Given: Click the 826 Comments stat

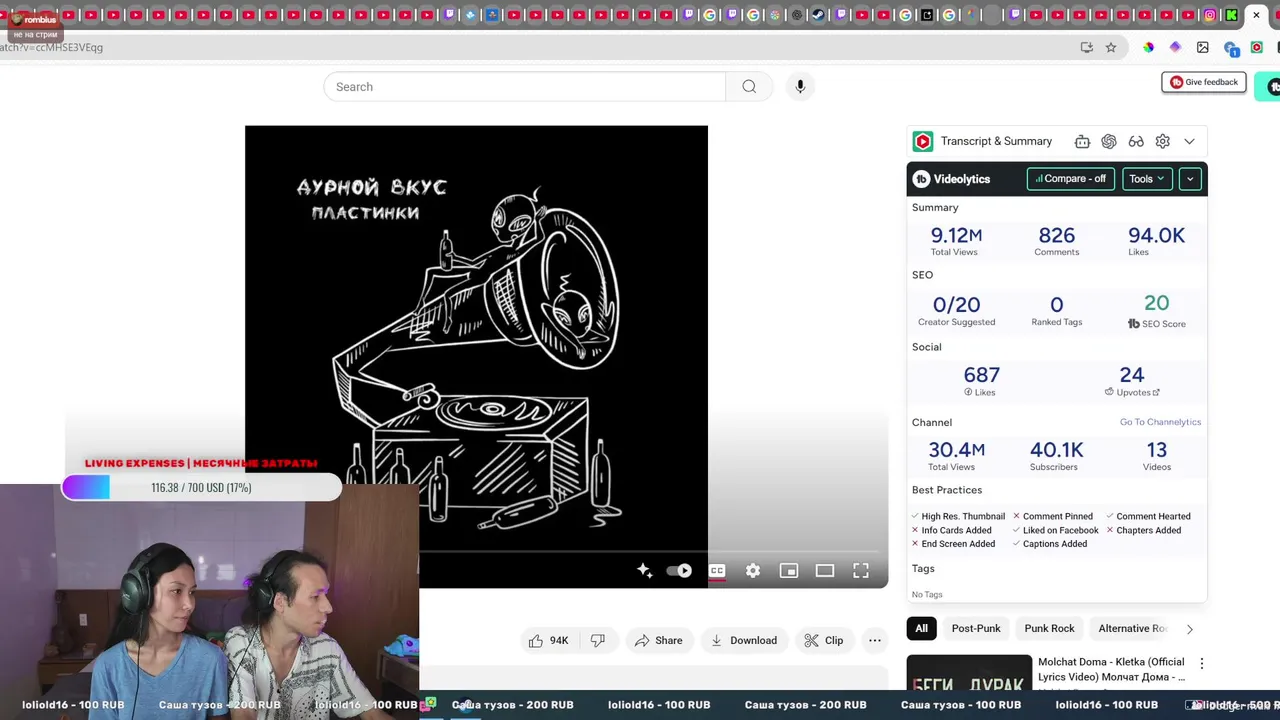Looking at the screenshot, I should [1057, 240].
